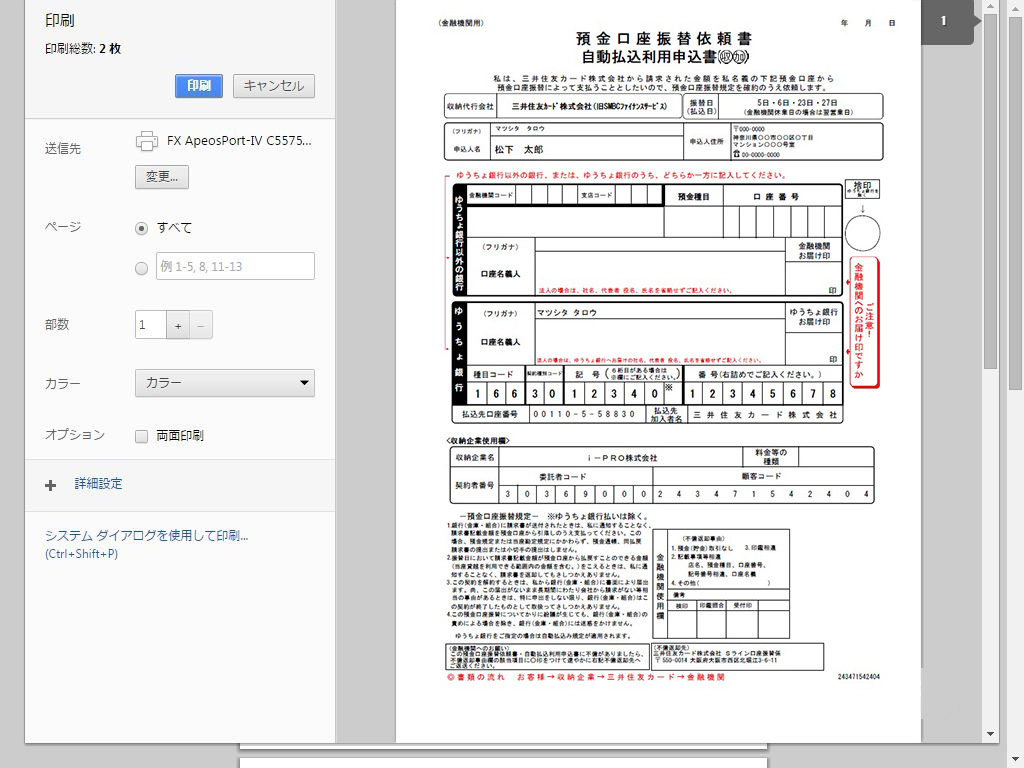Viewport: 1024px width, 768px height.
Task: Click the 部数 copies number field
Action: pos(150,325)
